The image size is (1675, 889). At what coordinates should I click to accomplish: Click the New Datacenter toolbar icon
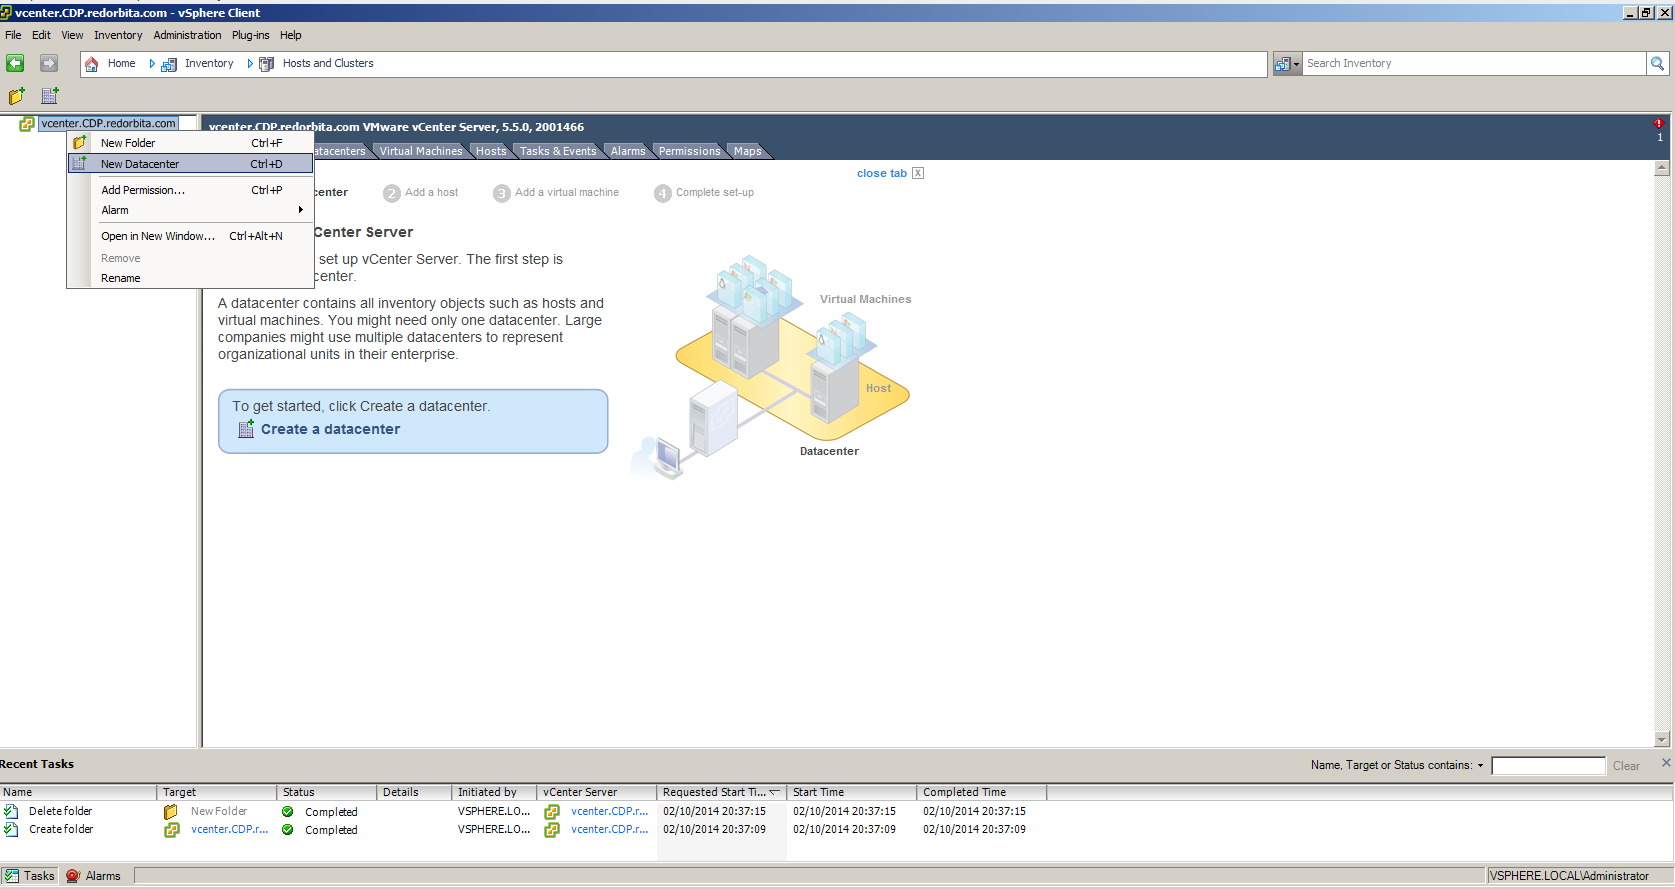pos(50,96)
